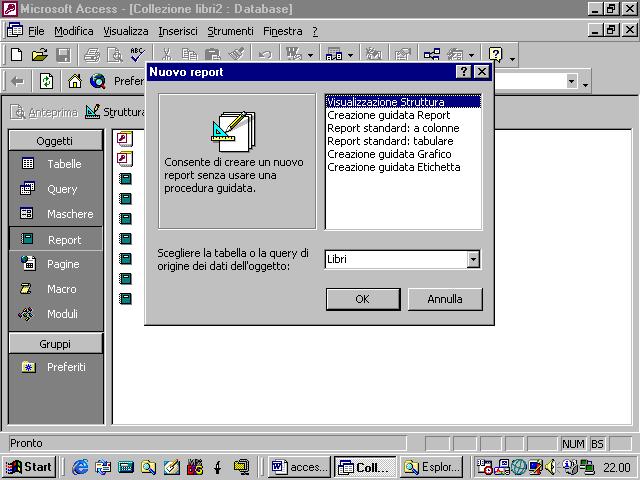Select Report standard: a colonne
Screen dimensions: 640x480
[x=403, y=128]
